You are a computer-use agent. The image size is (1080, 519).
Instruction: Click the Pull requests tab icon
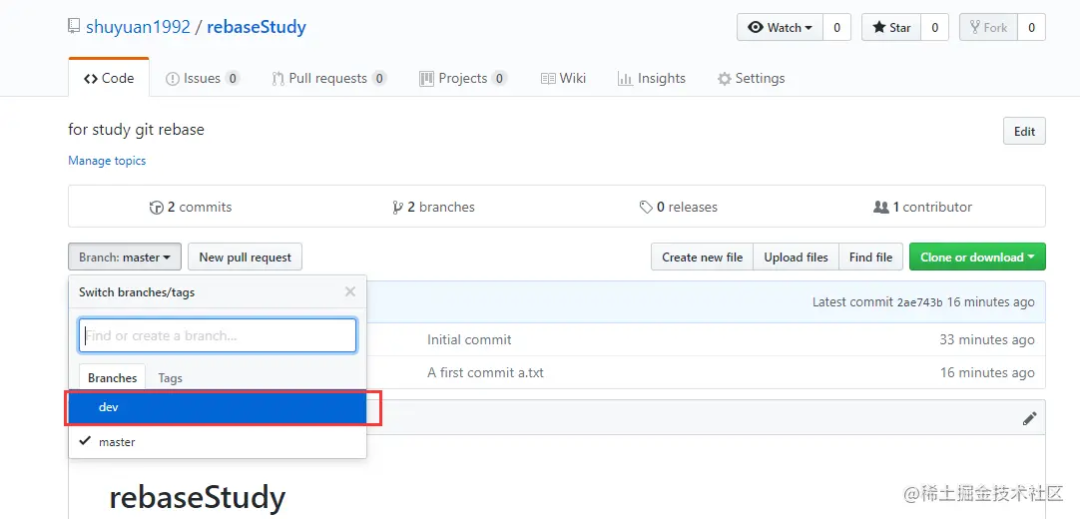[x=278, y=79]
